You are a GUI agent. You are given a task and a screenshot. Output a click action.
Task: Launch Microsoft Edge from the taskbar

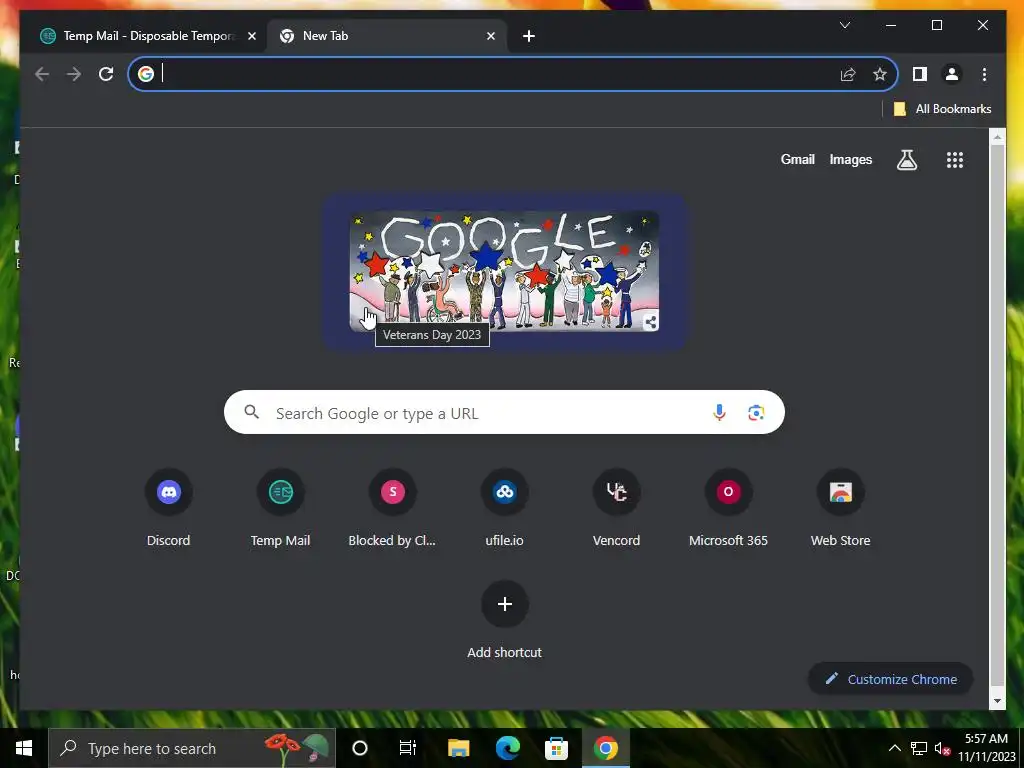(x=507, y=748)
